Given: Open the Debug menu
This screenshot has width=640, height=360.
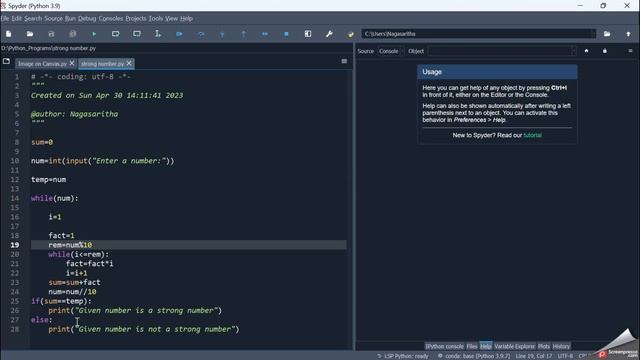Looking at the screenshot, I should point(87,18).
